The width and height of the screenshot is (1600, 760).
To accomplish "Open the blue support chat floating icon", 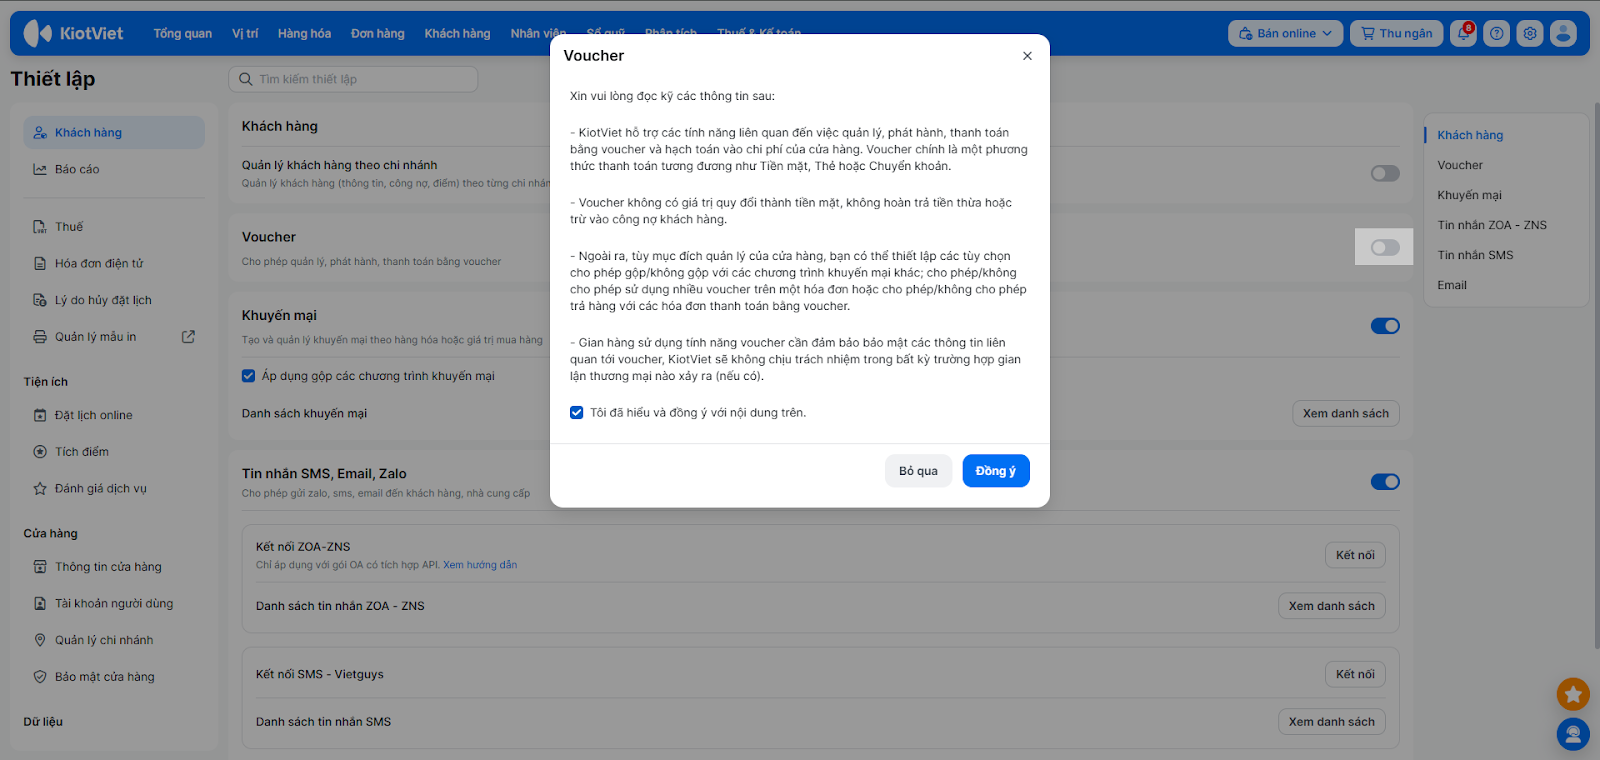I will point(1573,735).
